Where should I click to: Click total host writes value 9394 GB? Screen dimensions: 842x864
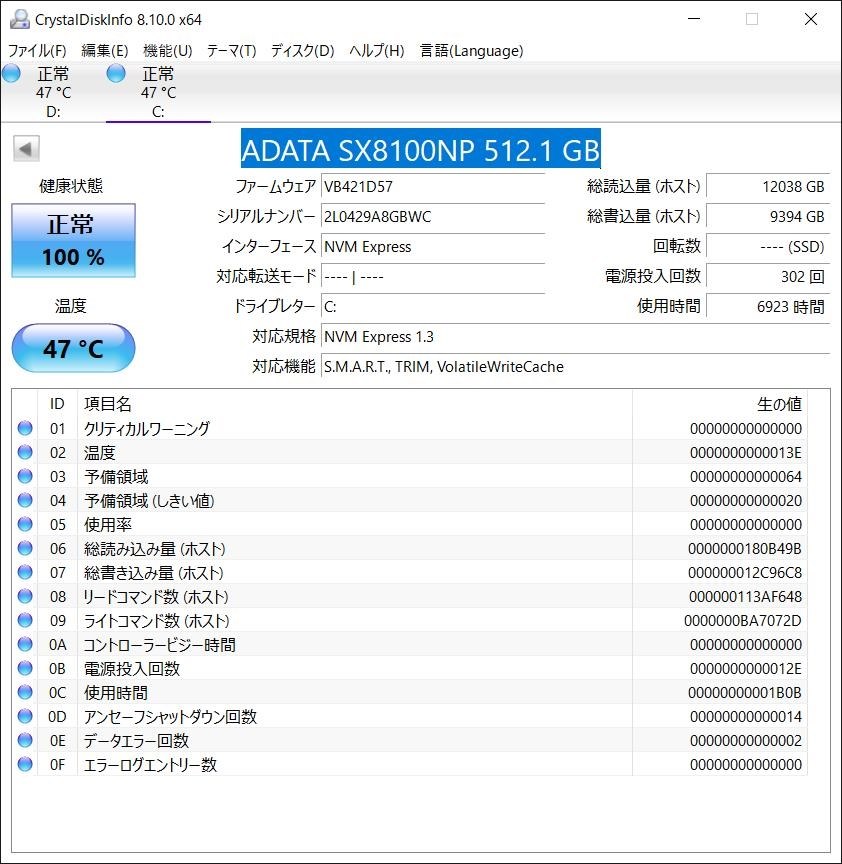tap(768, 217)
